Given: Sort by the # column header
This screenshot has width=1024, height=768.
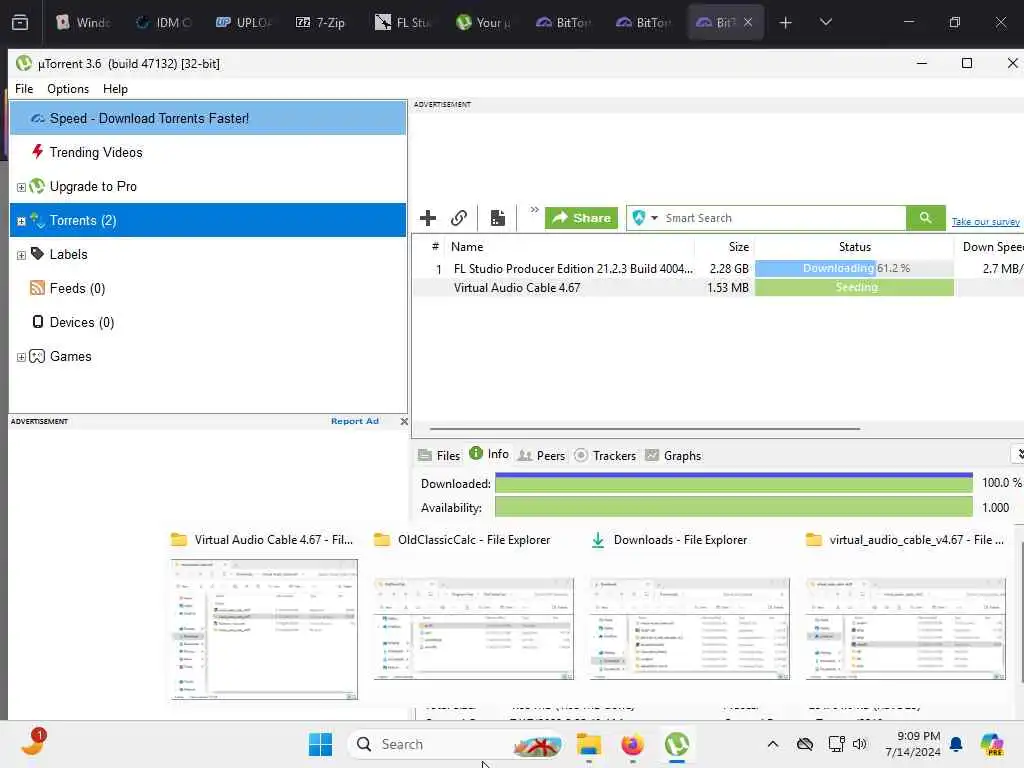Looking at the screenshot, I should 435,247.
